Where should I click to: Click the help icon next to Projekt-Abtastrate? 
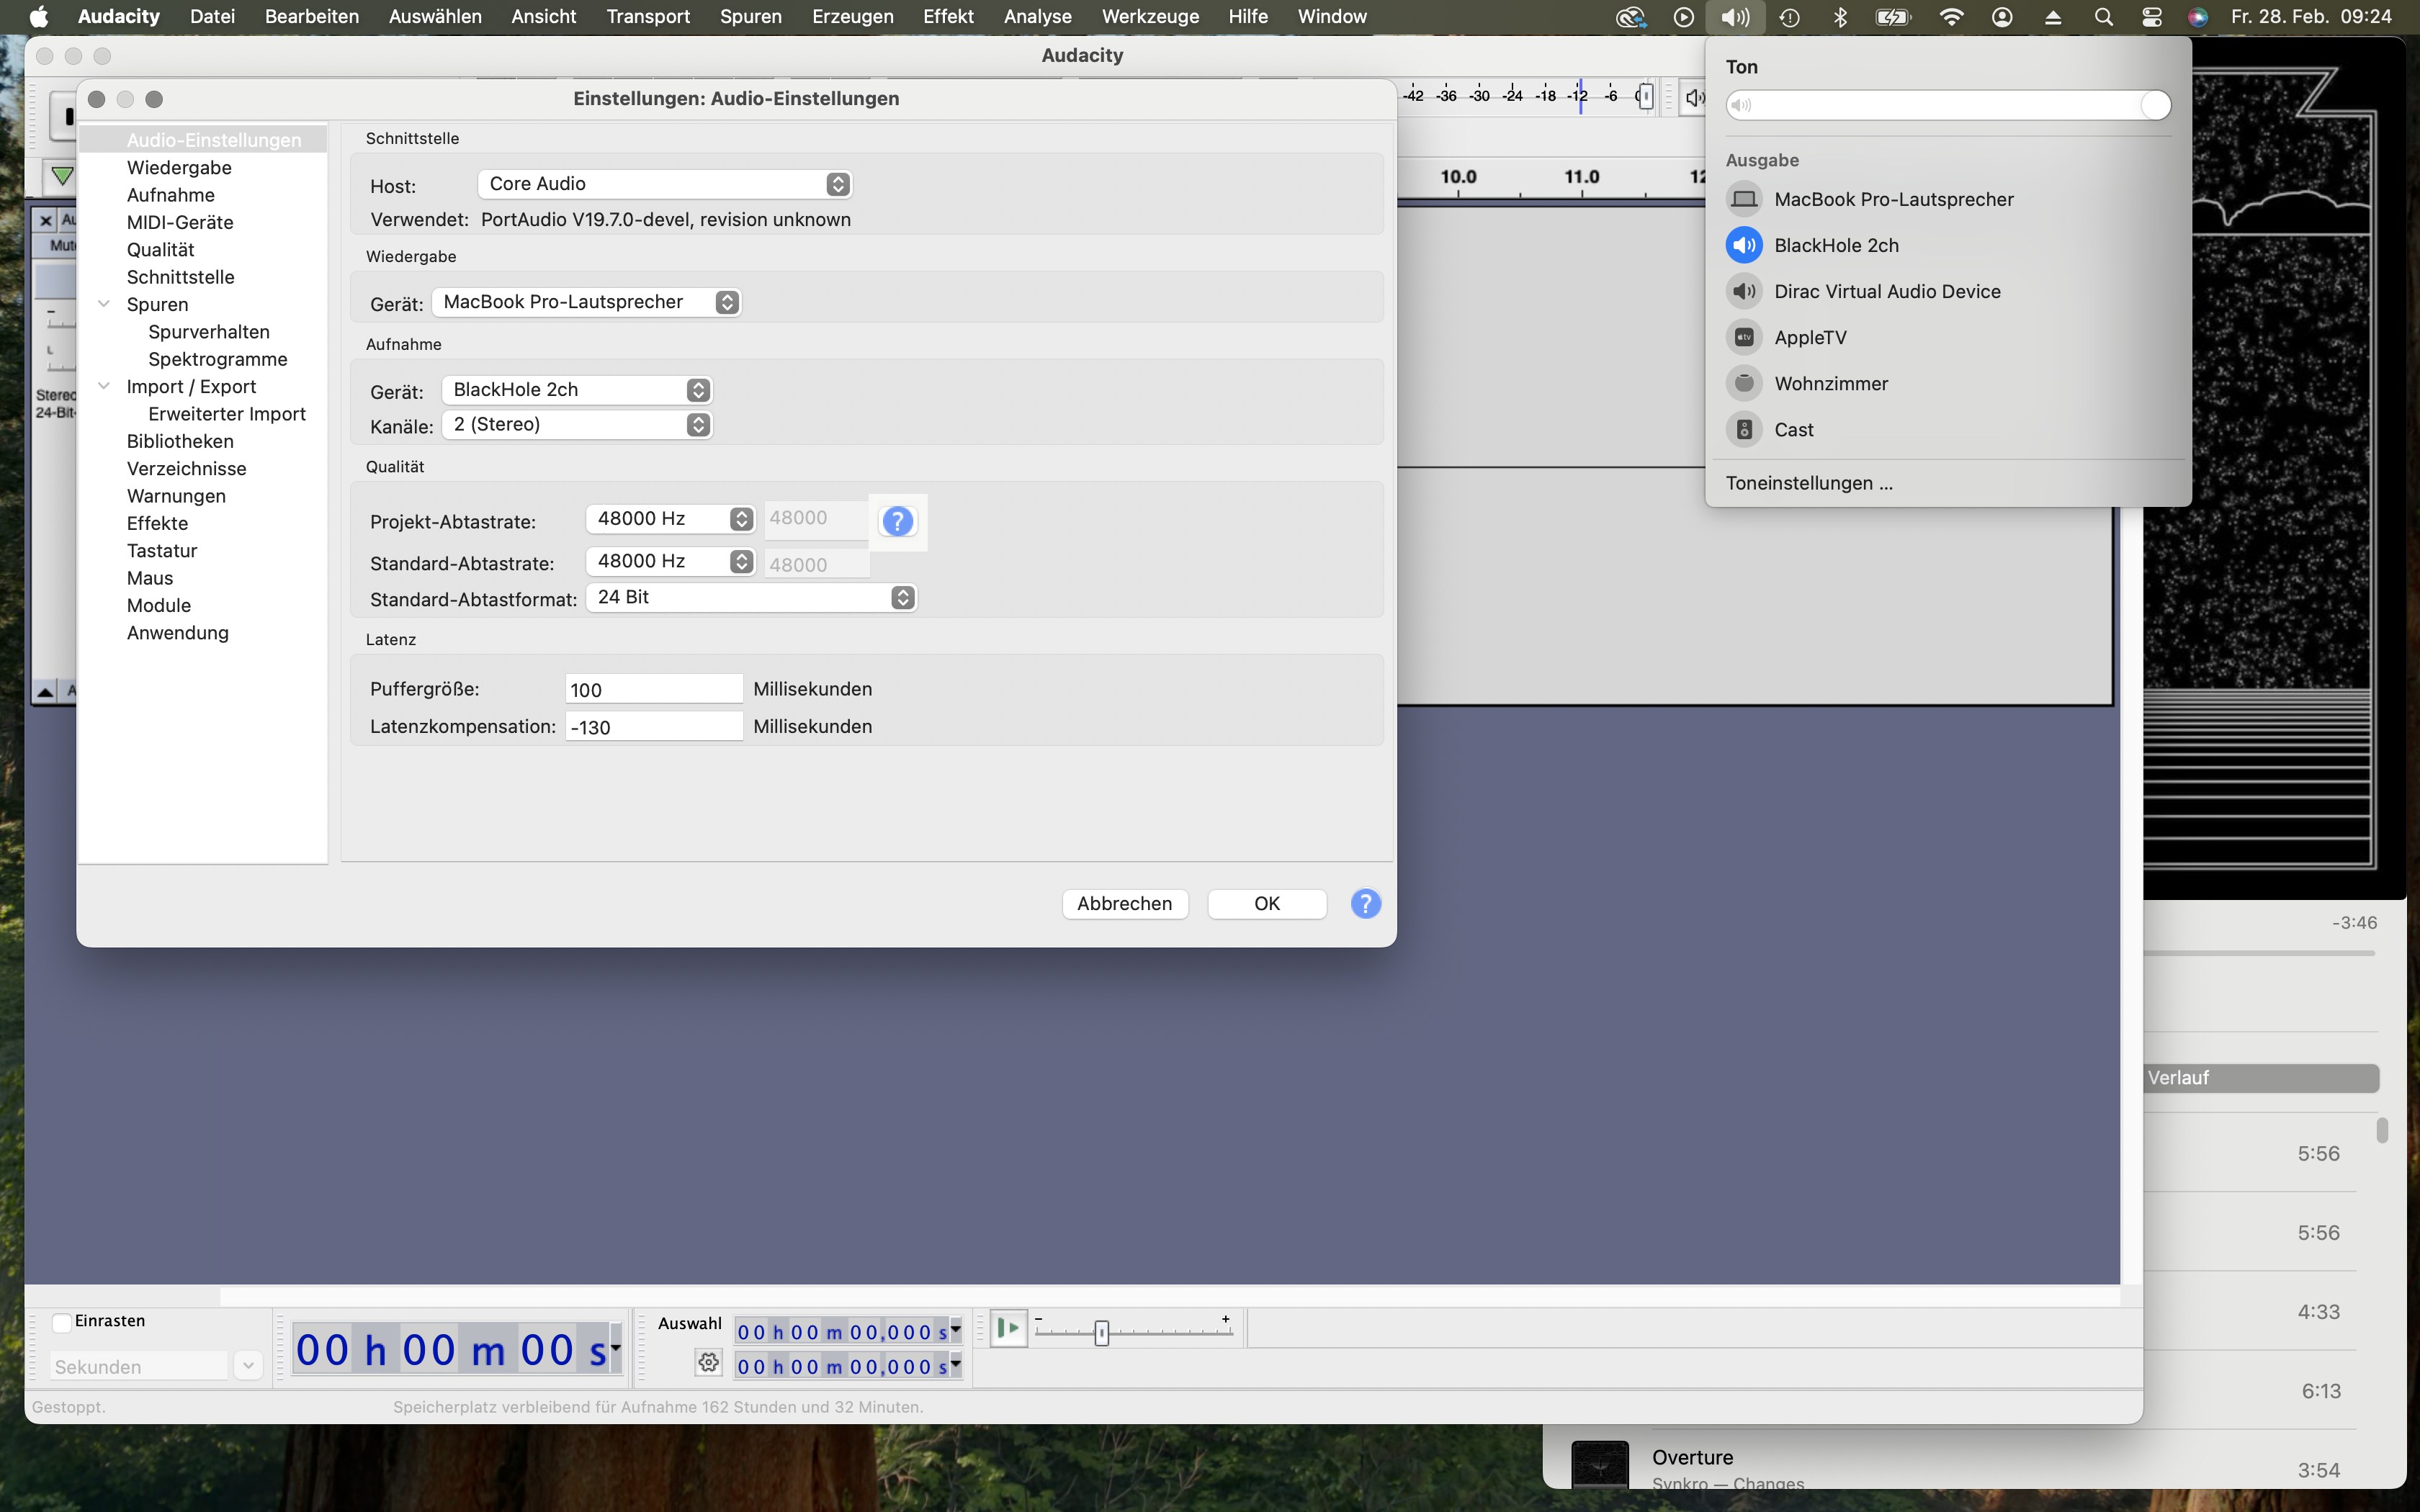(x=897, y=521)
